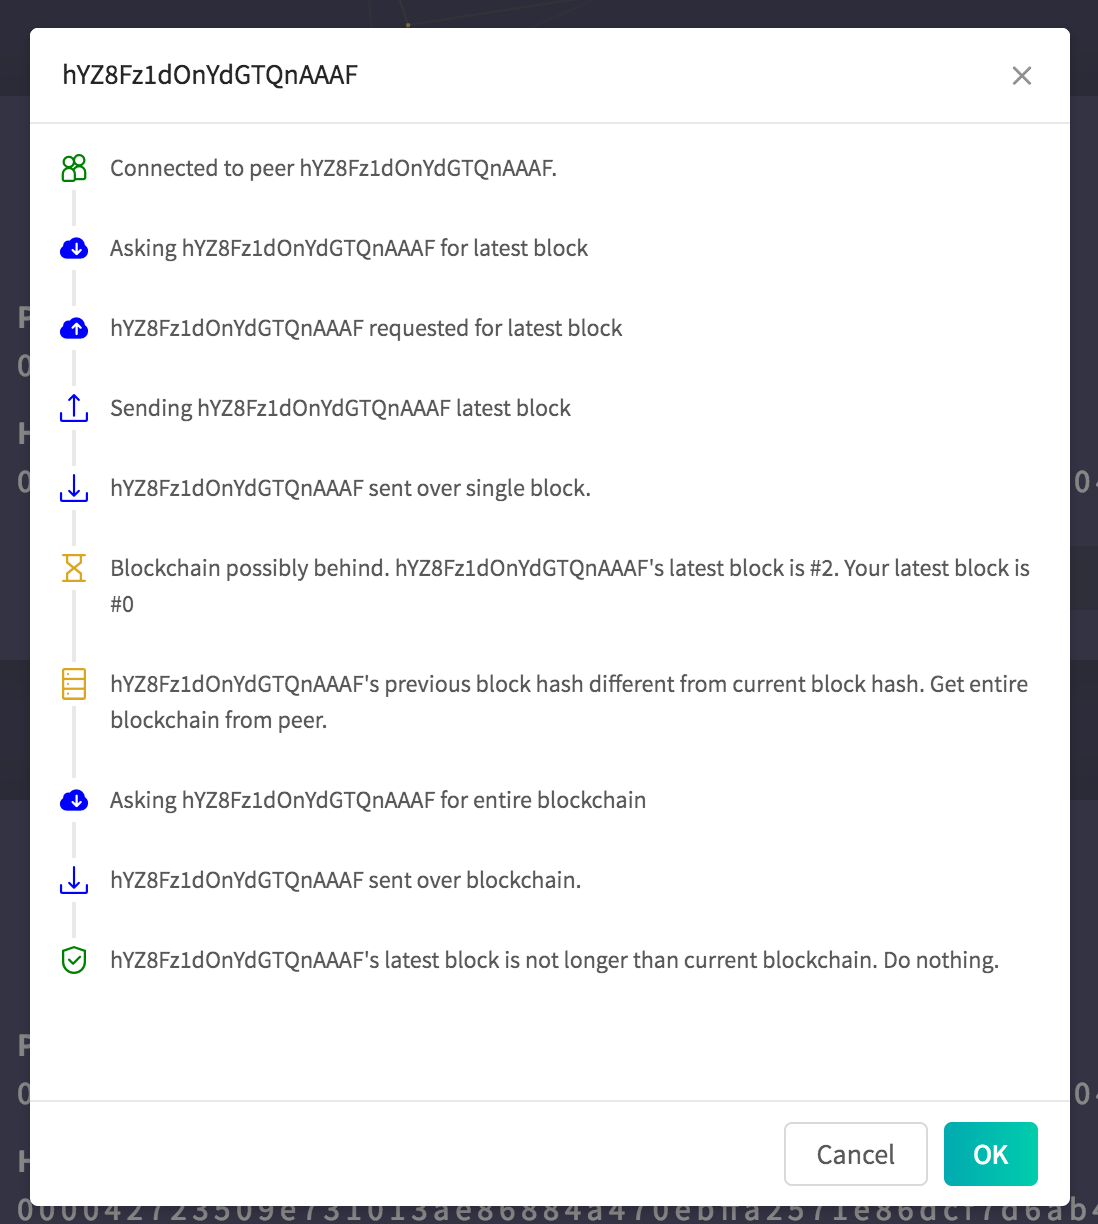Click cloud download icon beside latest block request
The image size is (1098, 1224).
click(74, 248)
